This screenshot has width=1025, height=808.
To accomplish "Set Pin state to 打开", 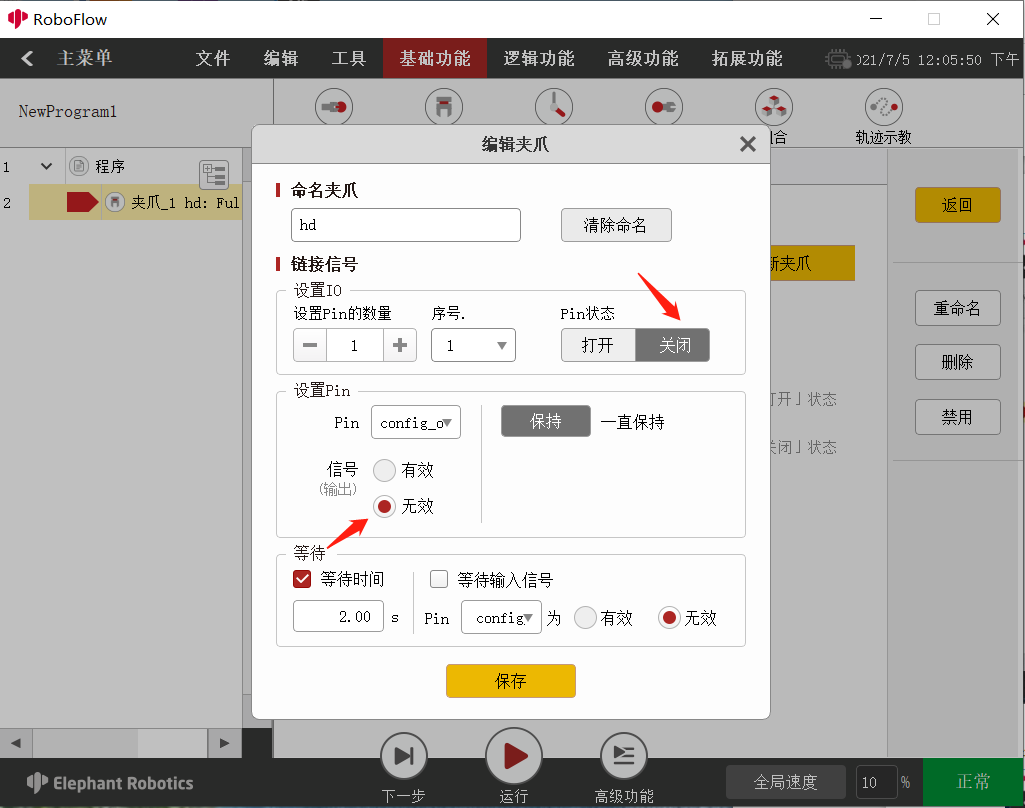I will (597, 345).
